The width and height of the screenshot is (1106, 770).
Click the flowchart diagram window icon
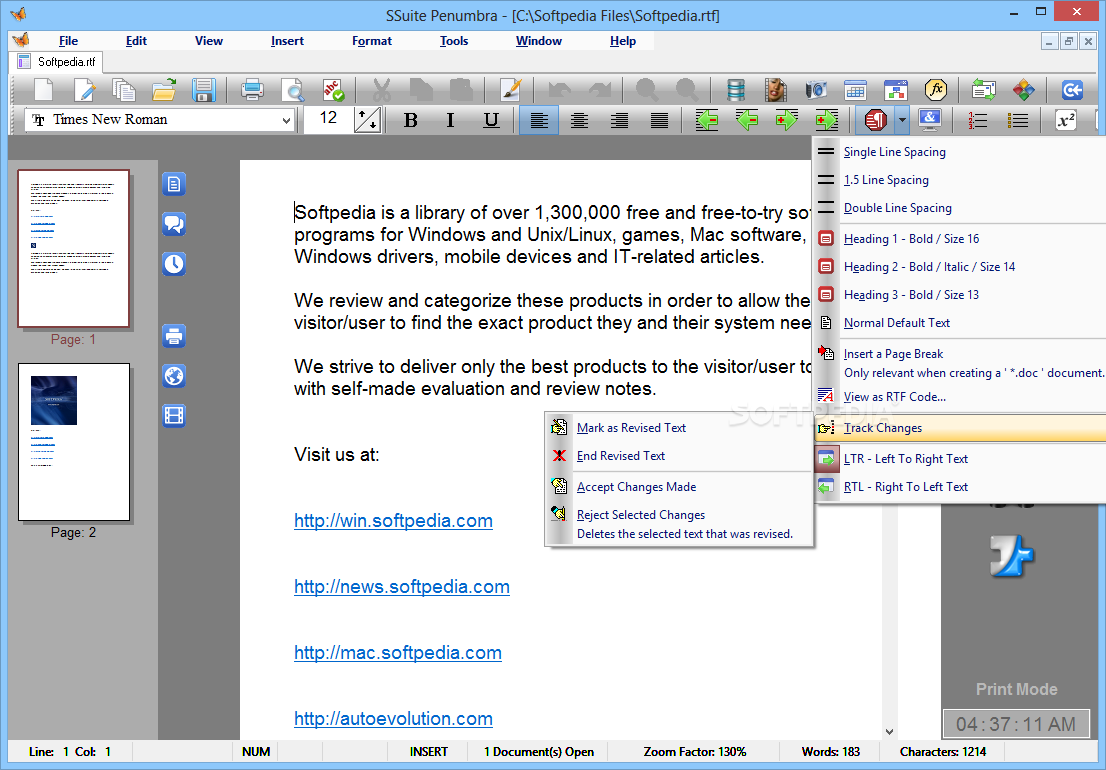[x=896, y=90]
